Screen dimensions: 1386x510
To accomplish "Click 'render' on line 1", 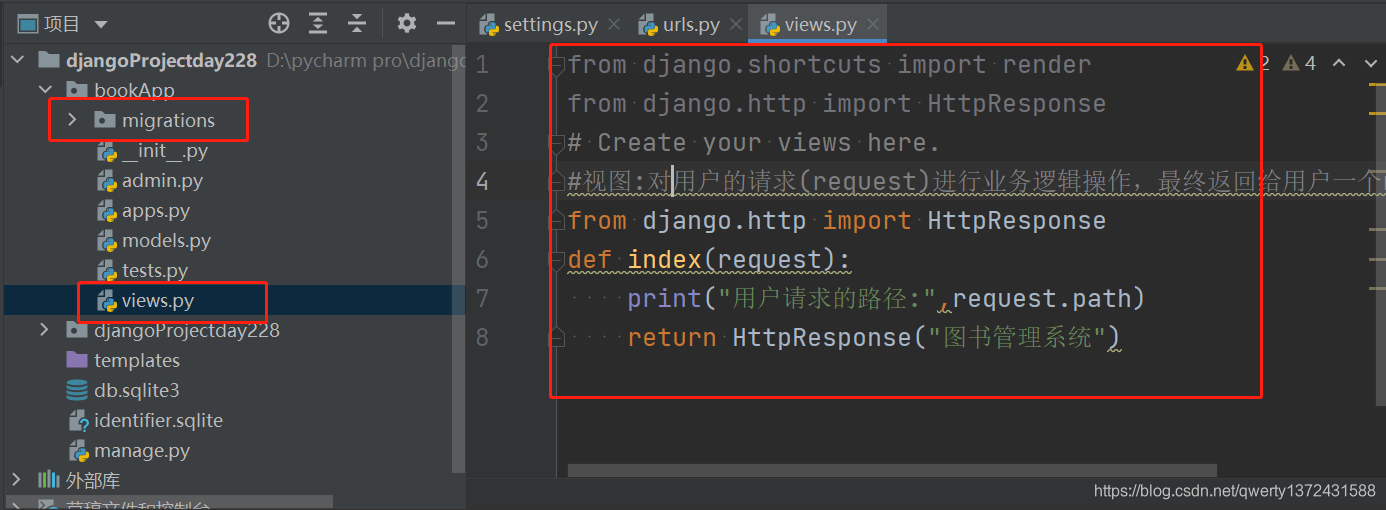I will [x=1047, y=65].
